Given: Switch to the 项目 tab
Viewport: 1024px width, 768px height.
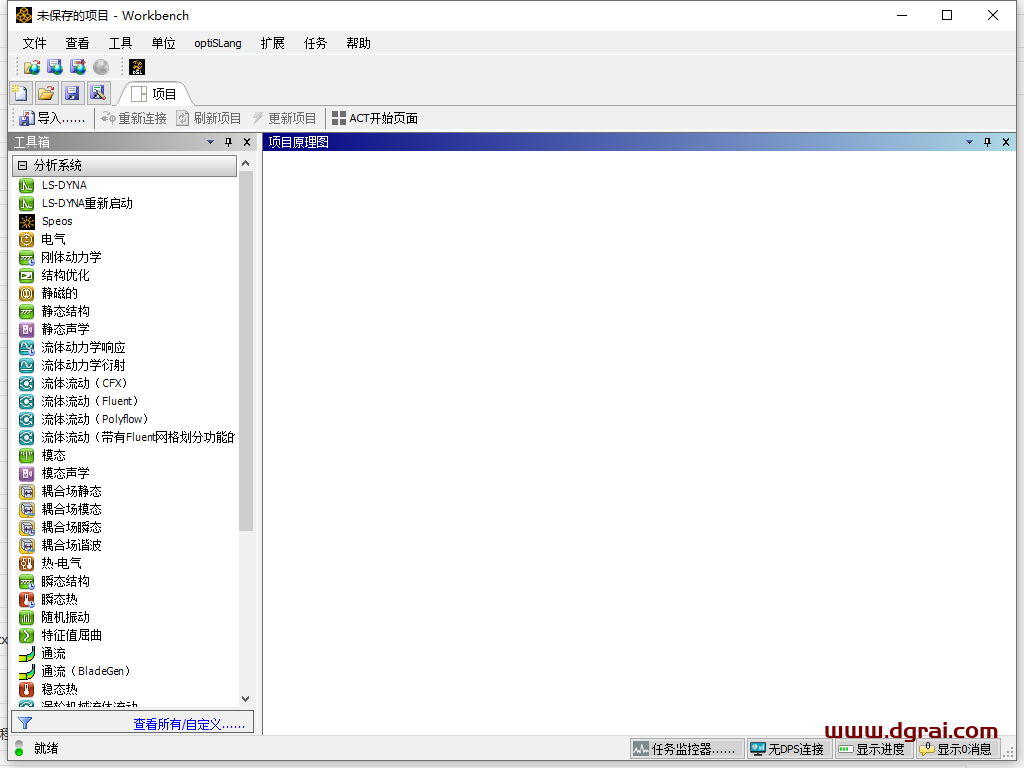Looking at the screenshot, I should pos(154,94).
